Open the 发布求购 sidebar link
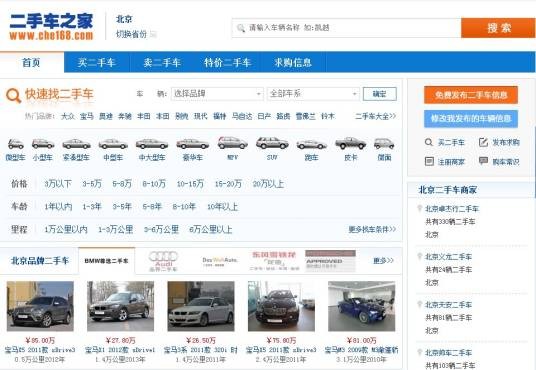Screen dimensions: 536x370 506,142
